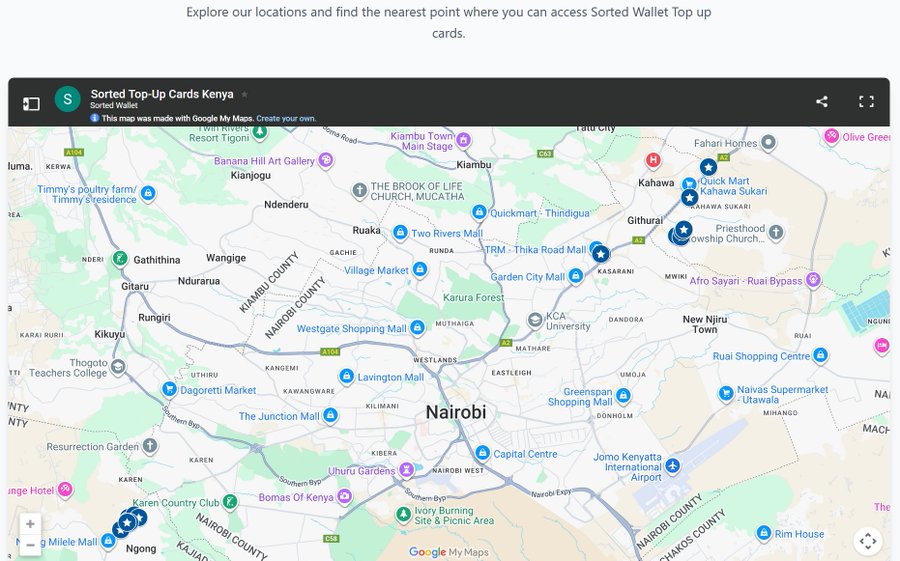
Task: Select the Resurrection Garden church pin
Action: (150, 445)
